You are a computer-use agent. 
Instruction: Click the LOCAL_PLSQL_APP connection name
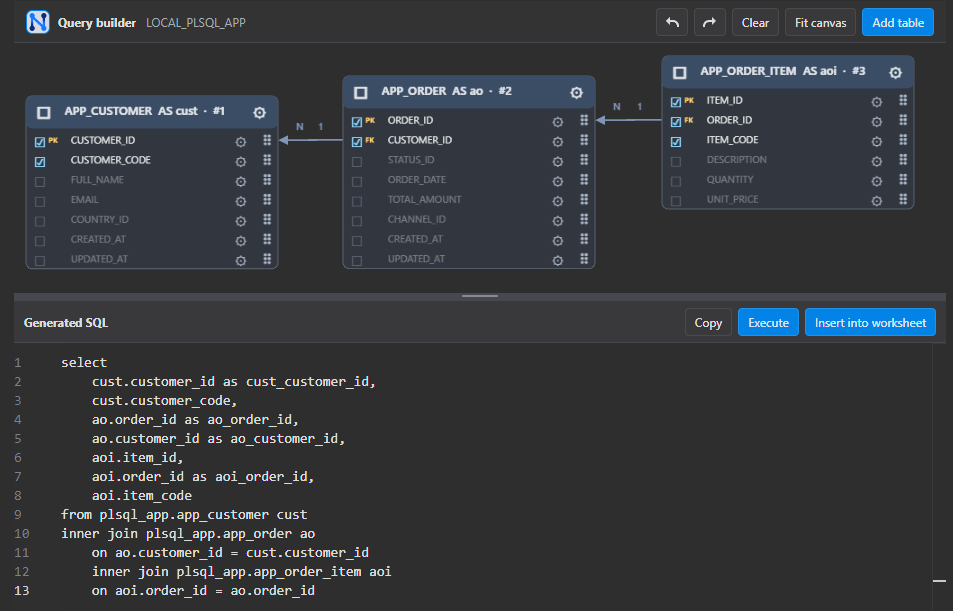tap(196, 22)
